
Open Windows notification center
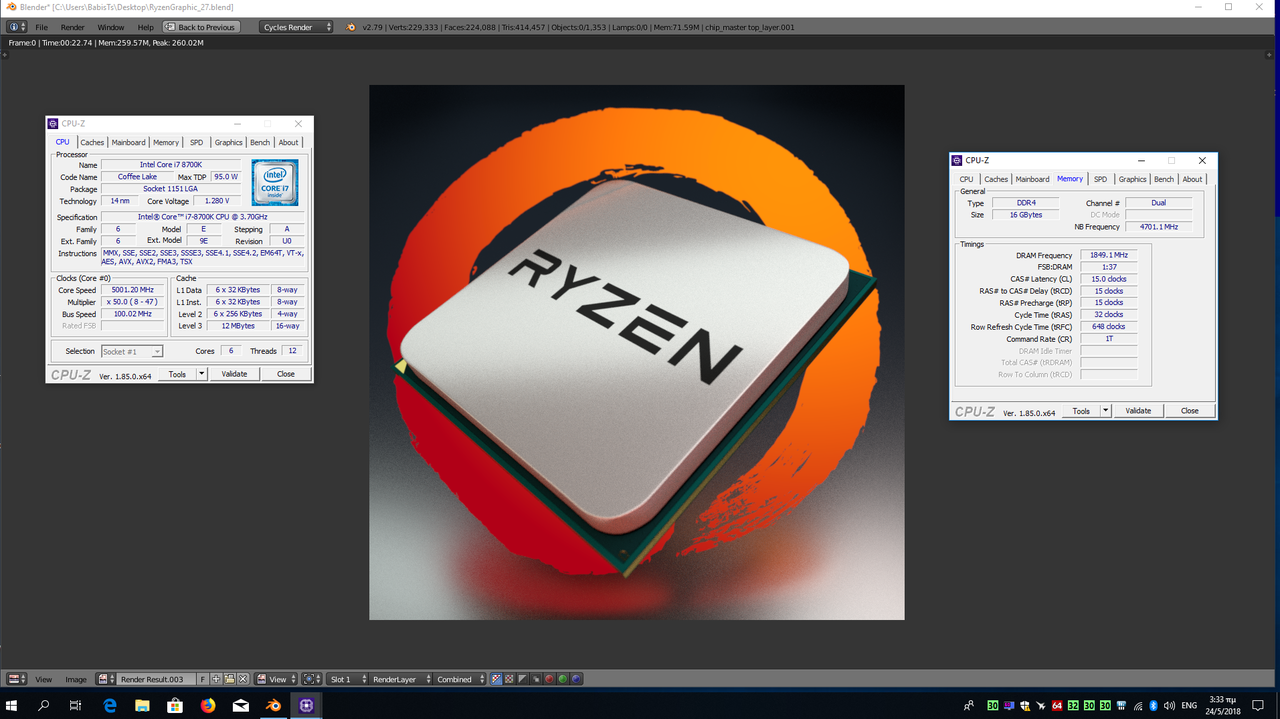[x=1258, y=706]
